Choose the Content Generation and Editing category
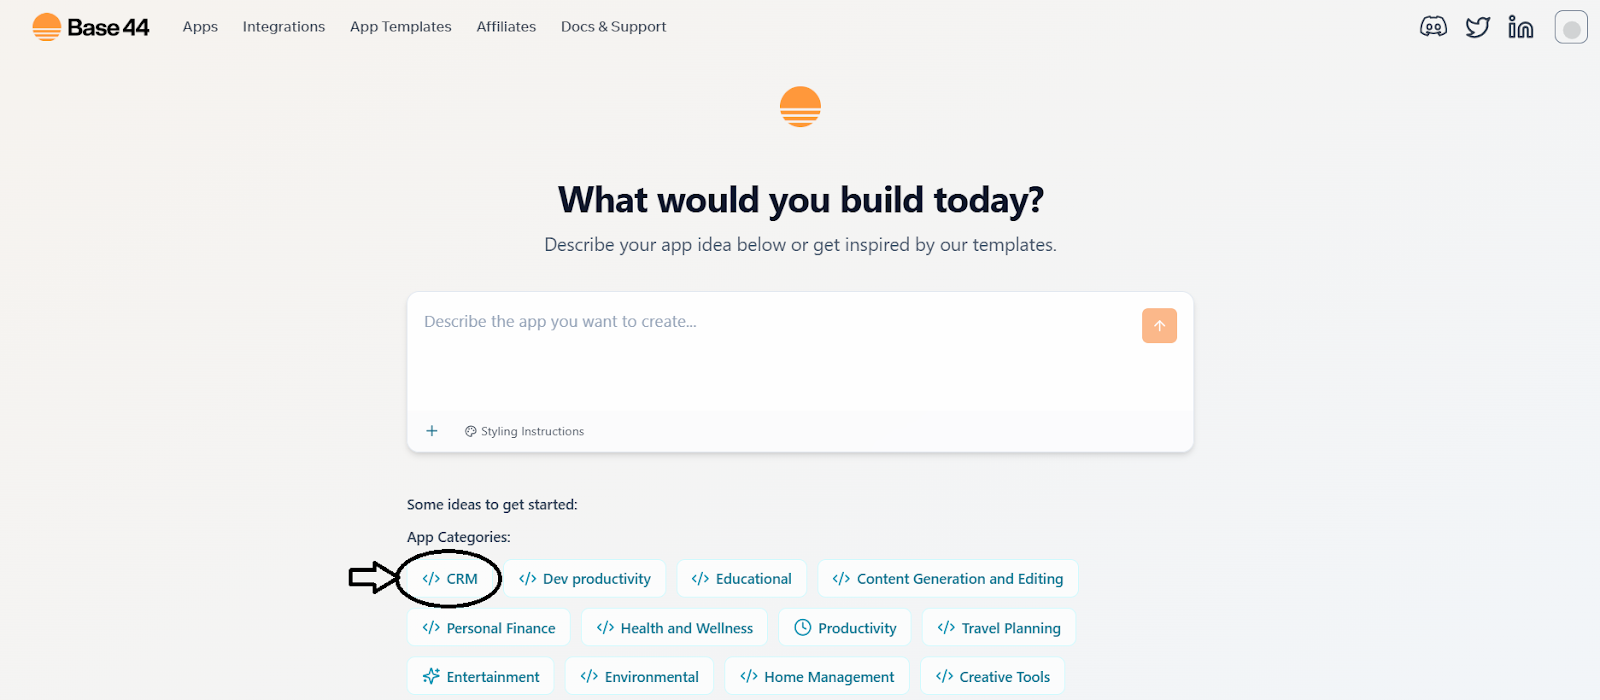 click(946, 578)
